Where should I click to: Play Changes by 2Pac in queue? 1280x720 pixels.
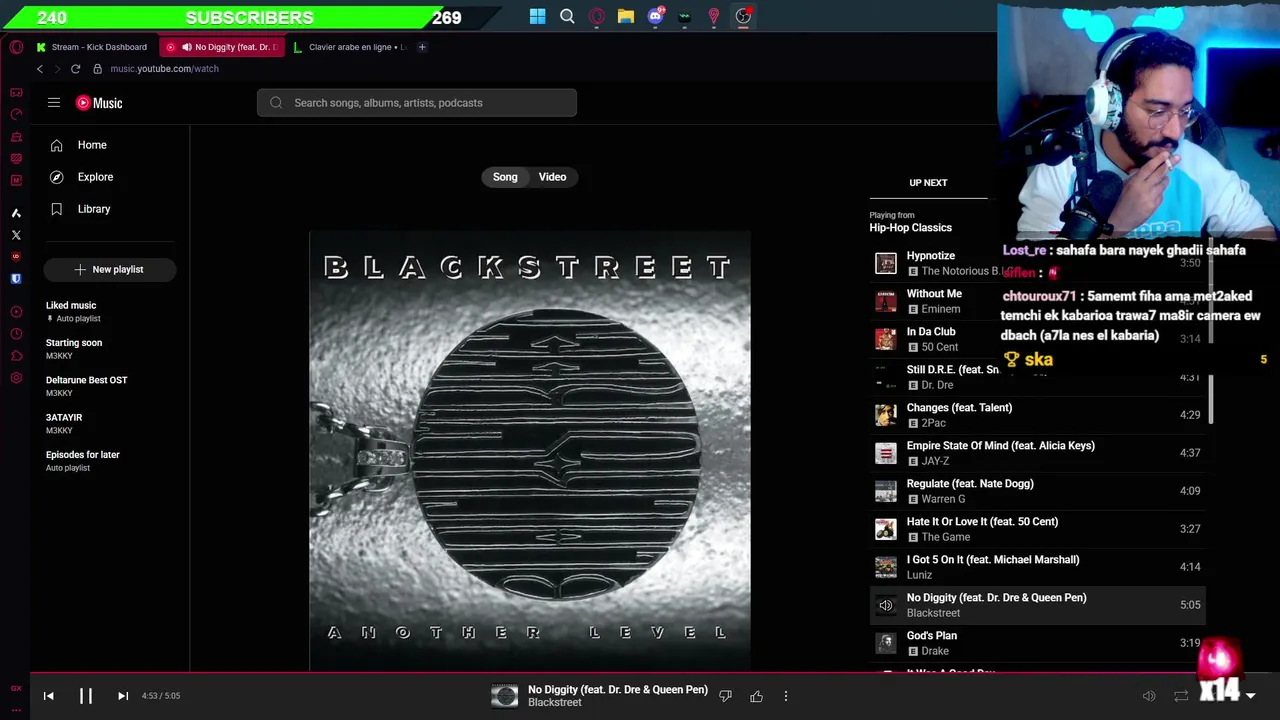[x=1037, y=415]
